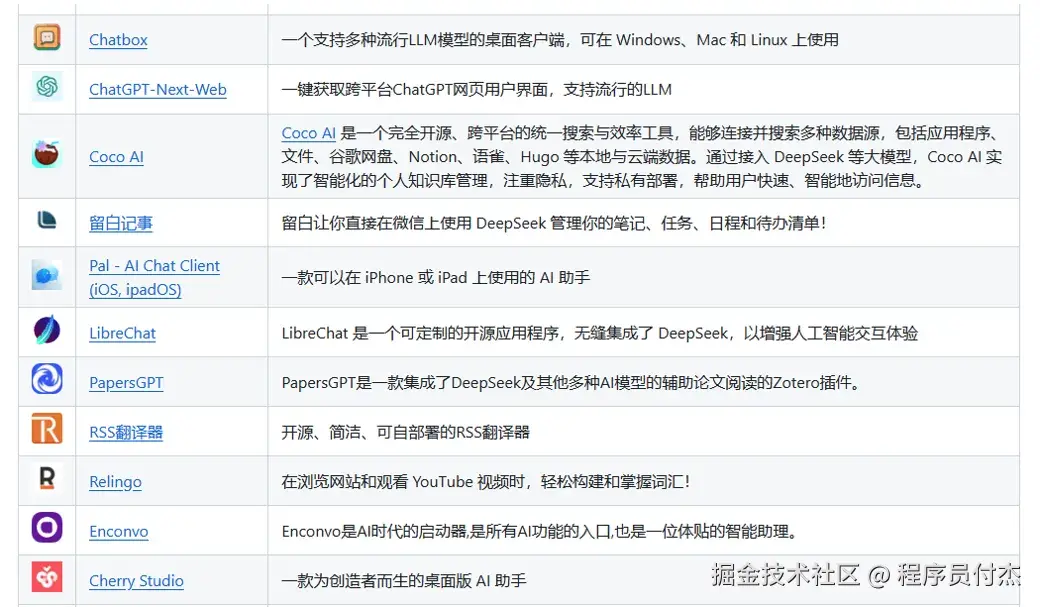The height and width of the screenshot is (607, 1040).
Task: Click the RSS翻译器 orange R icon
Action: click(x=47, y=429)
